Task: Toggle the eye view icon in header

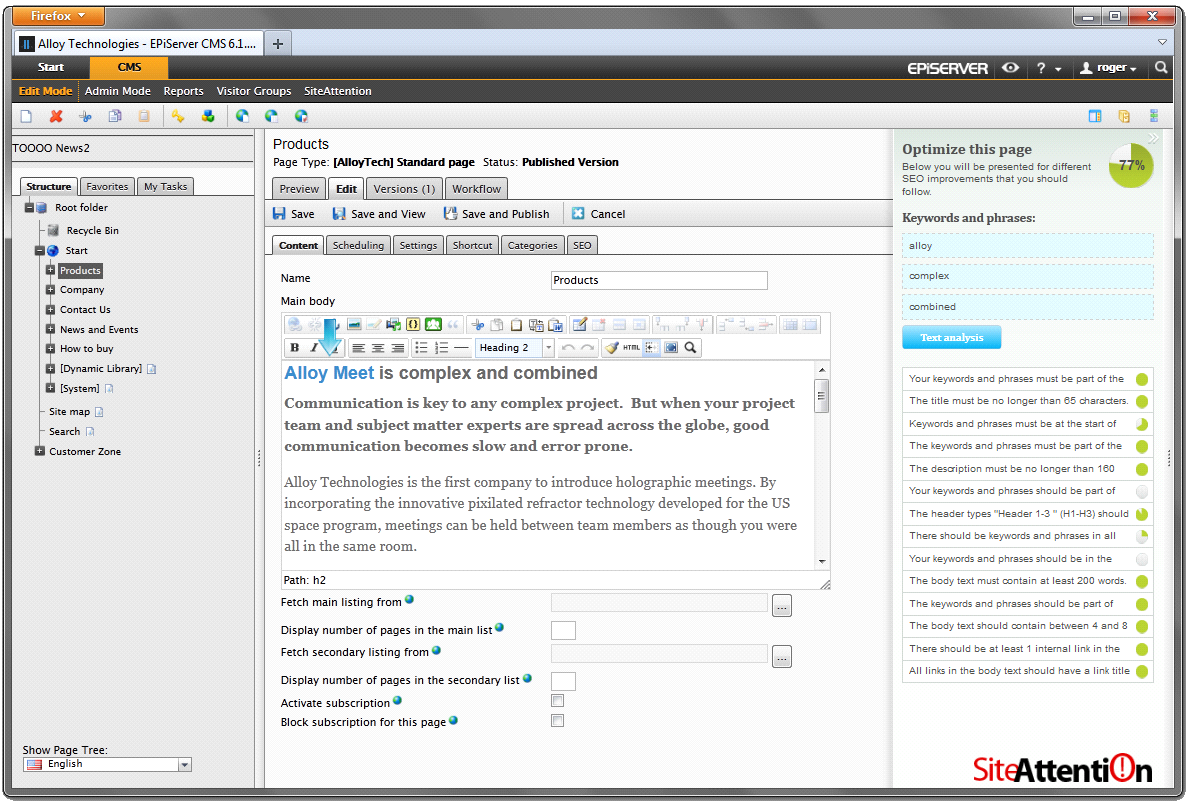Action: click(1011, 68)
